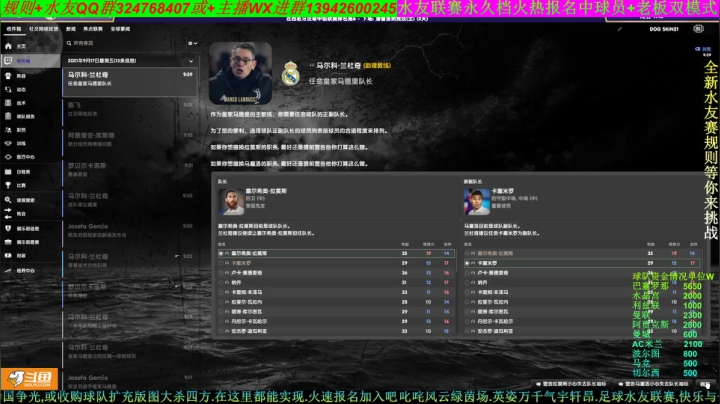Viewport: 720px width, 404px height.
Task: Open the Training (训练) sidebar icon
Action: [x=8, y=143]
